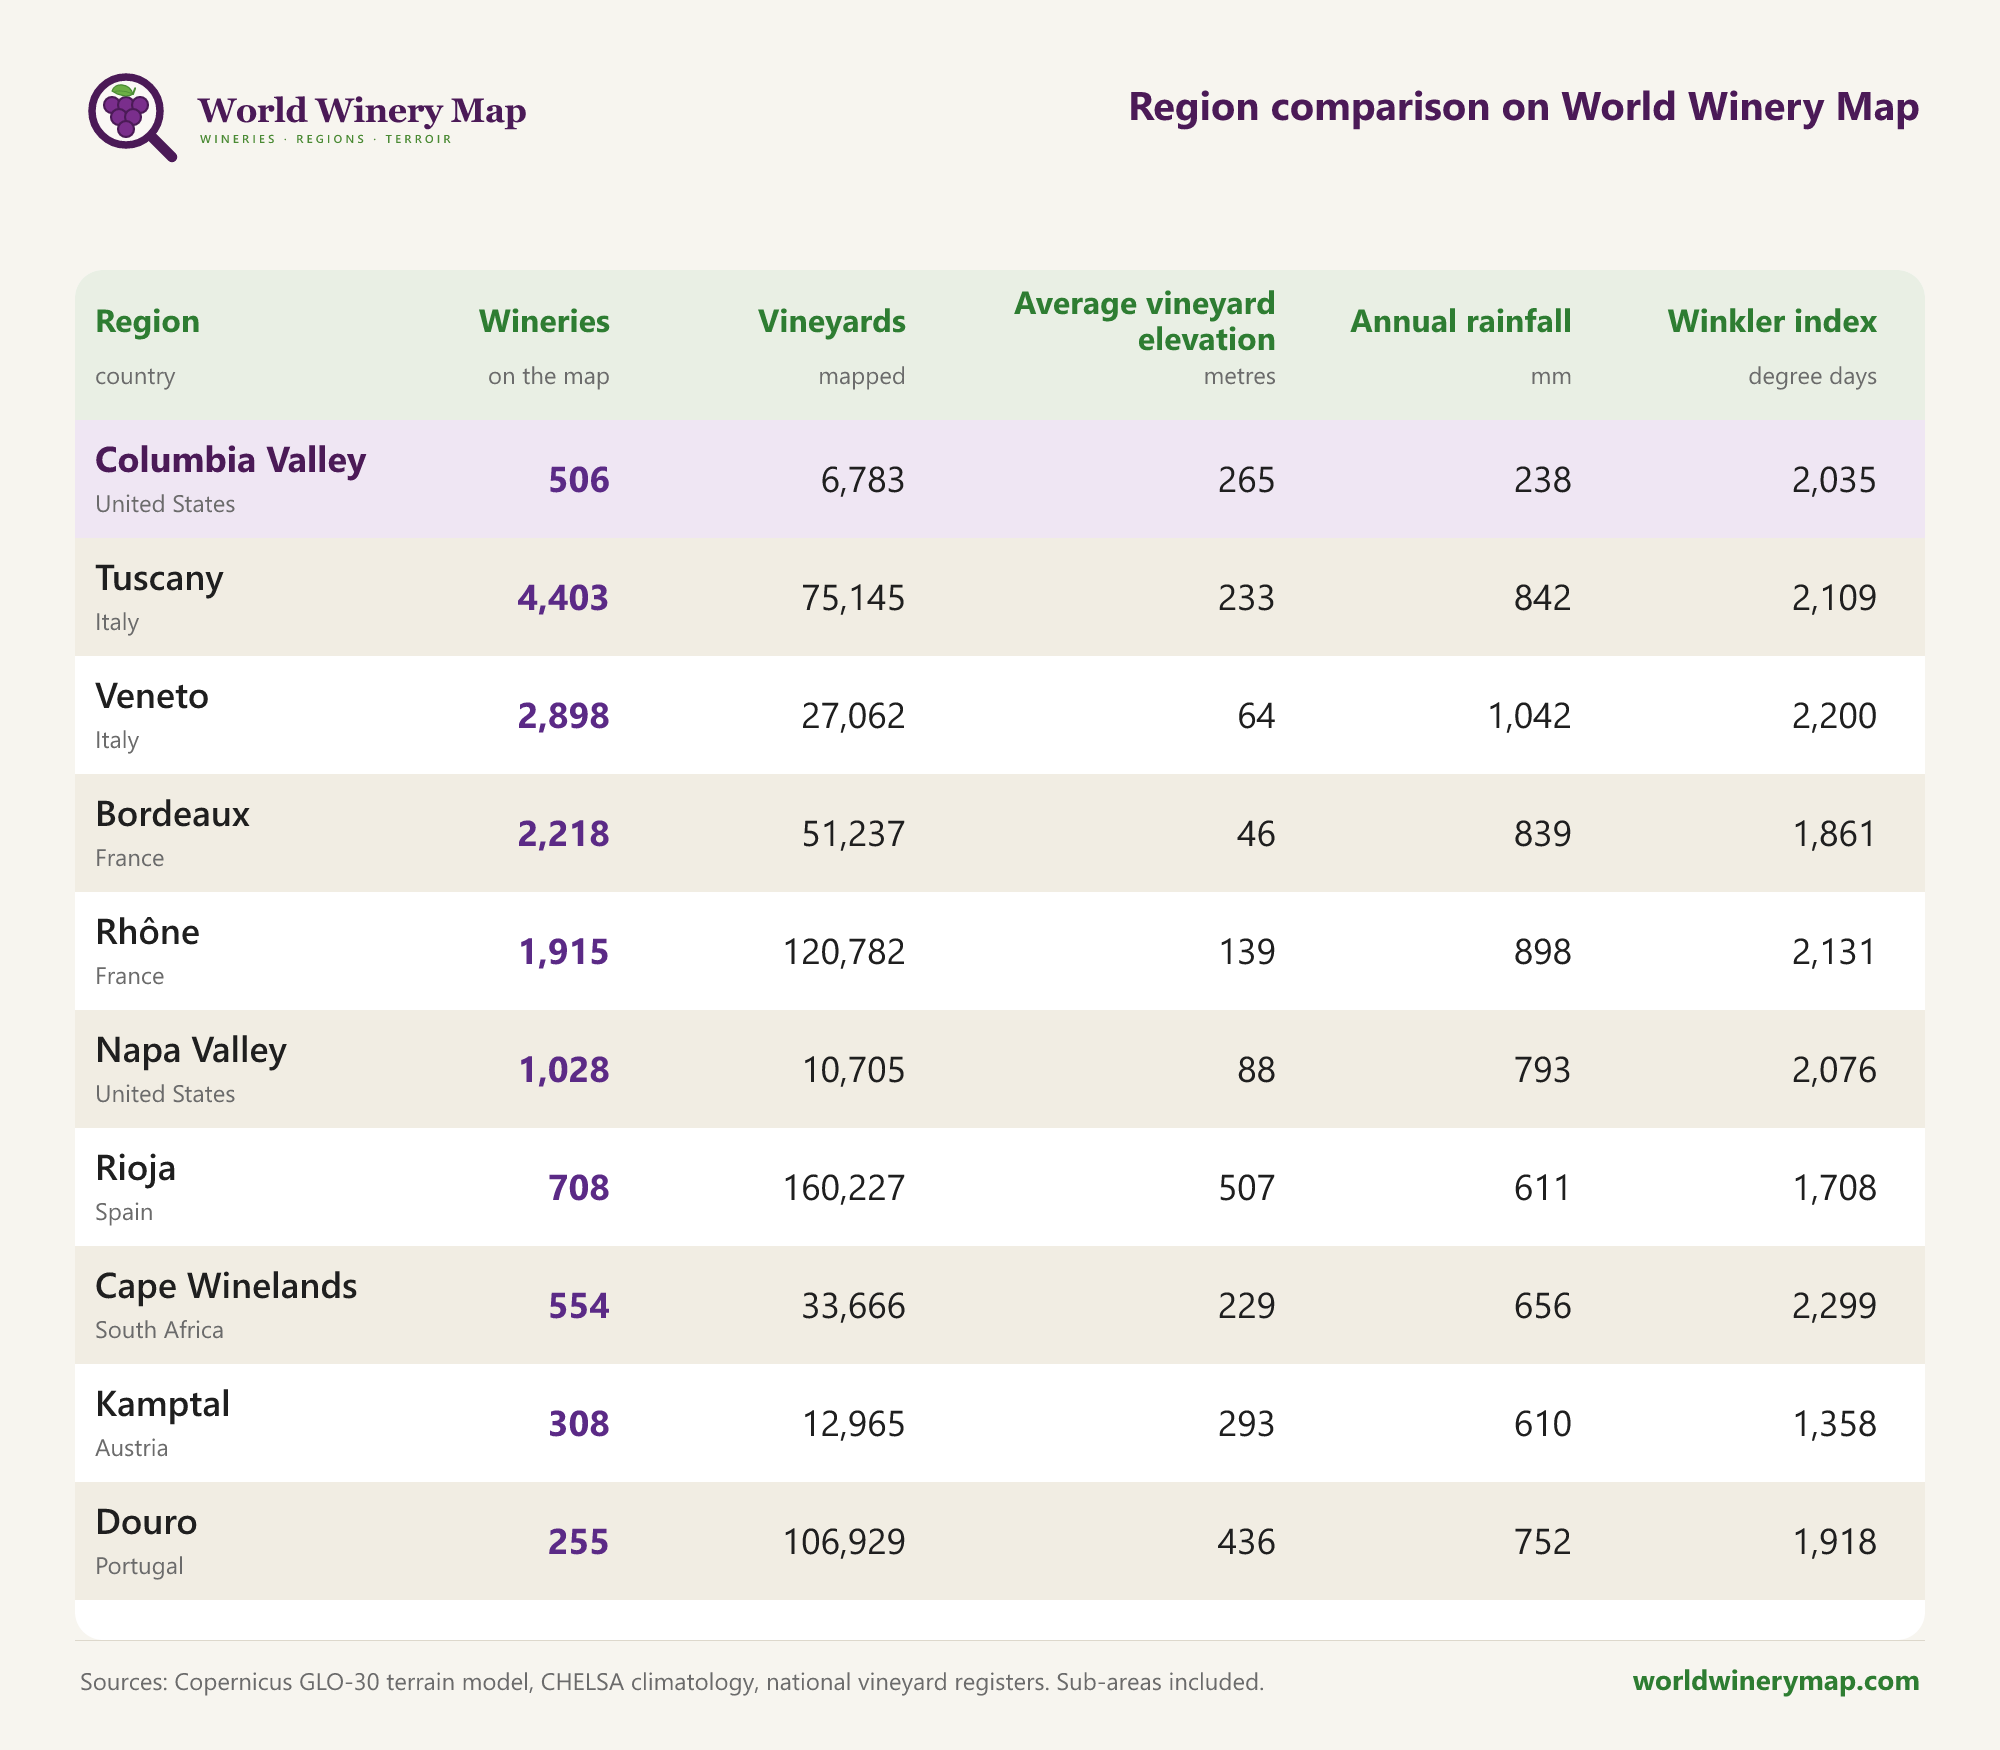Click the Napa Valley region name
Screen dimensions: 2000x1750
click(x=191, y=1050)
